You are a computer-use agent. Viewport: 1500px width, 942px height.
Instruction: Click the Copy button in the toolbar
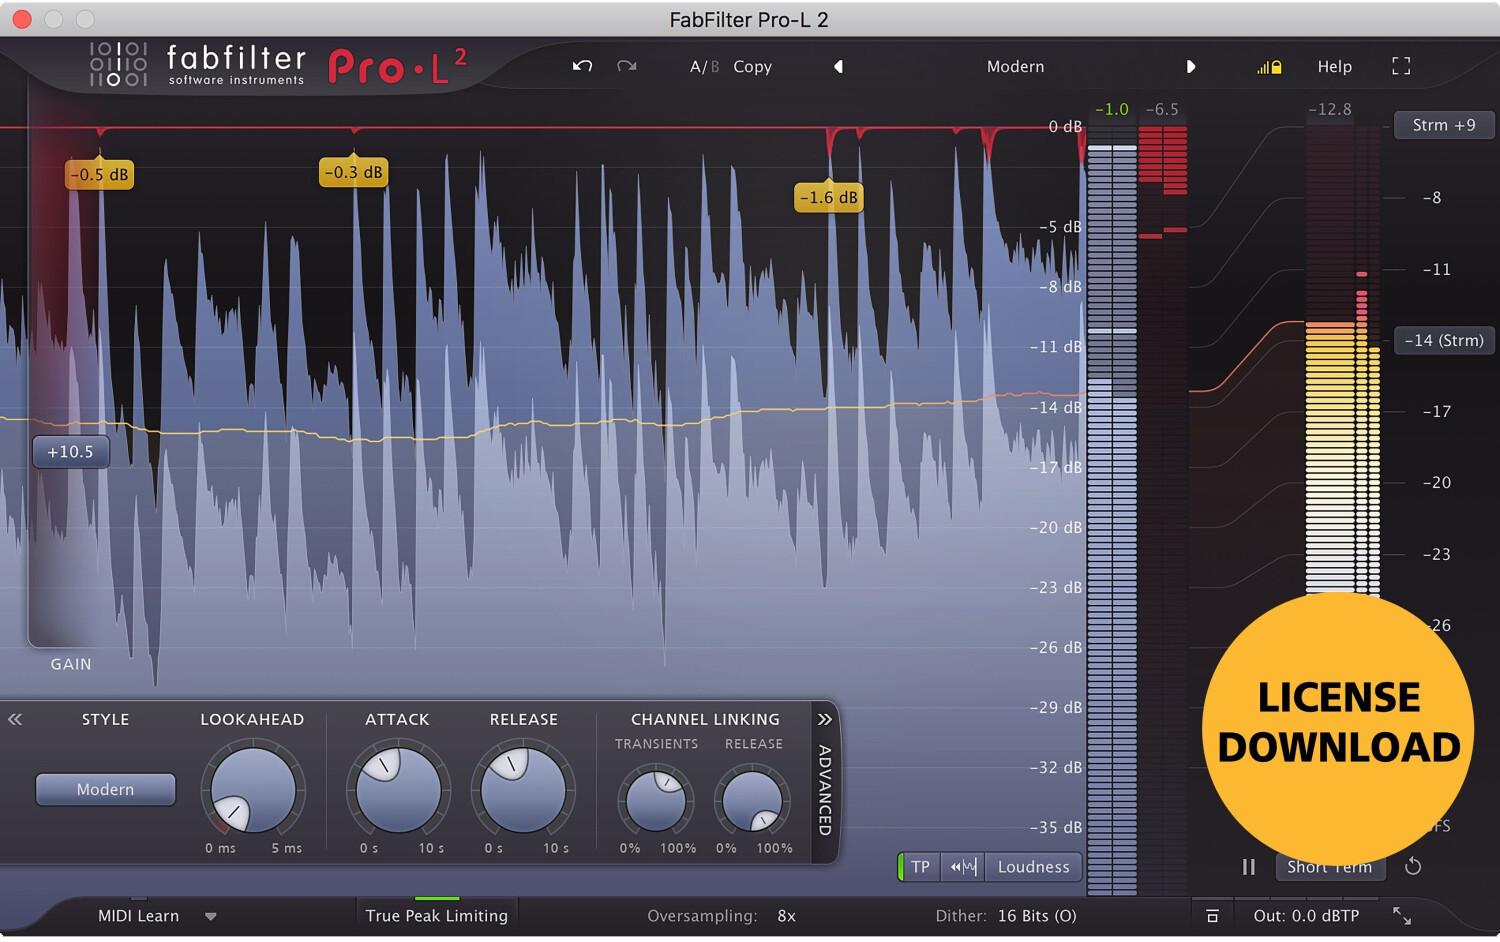point(752,66)
